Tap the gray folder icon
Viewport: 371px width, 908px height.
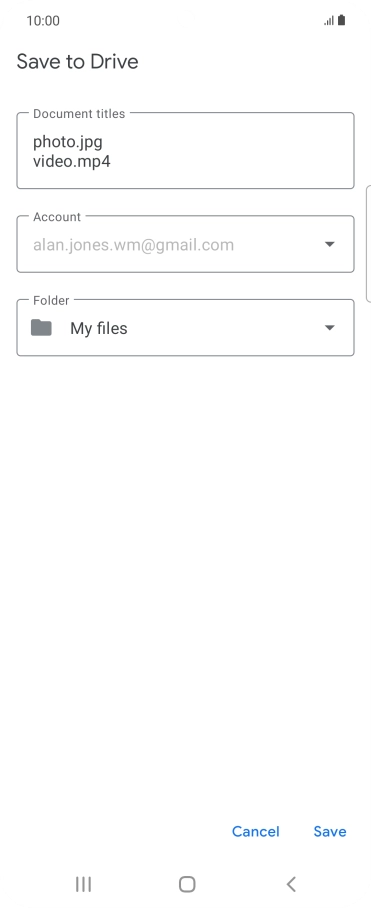41,328
